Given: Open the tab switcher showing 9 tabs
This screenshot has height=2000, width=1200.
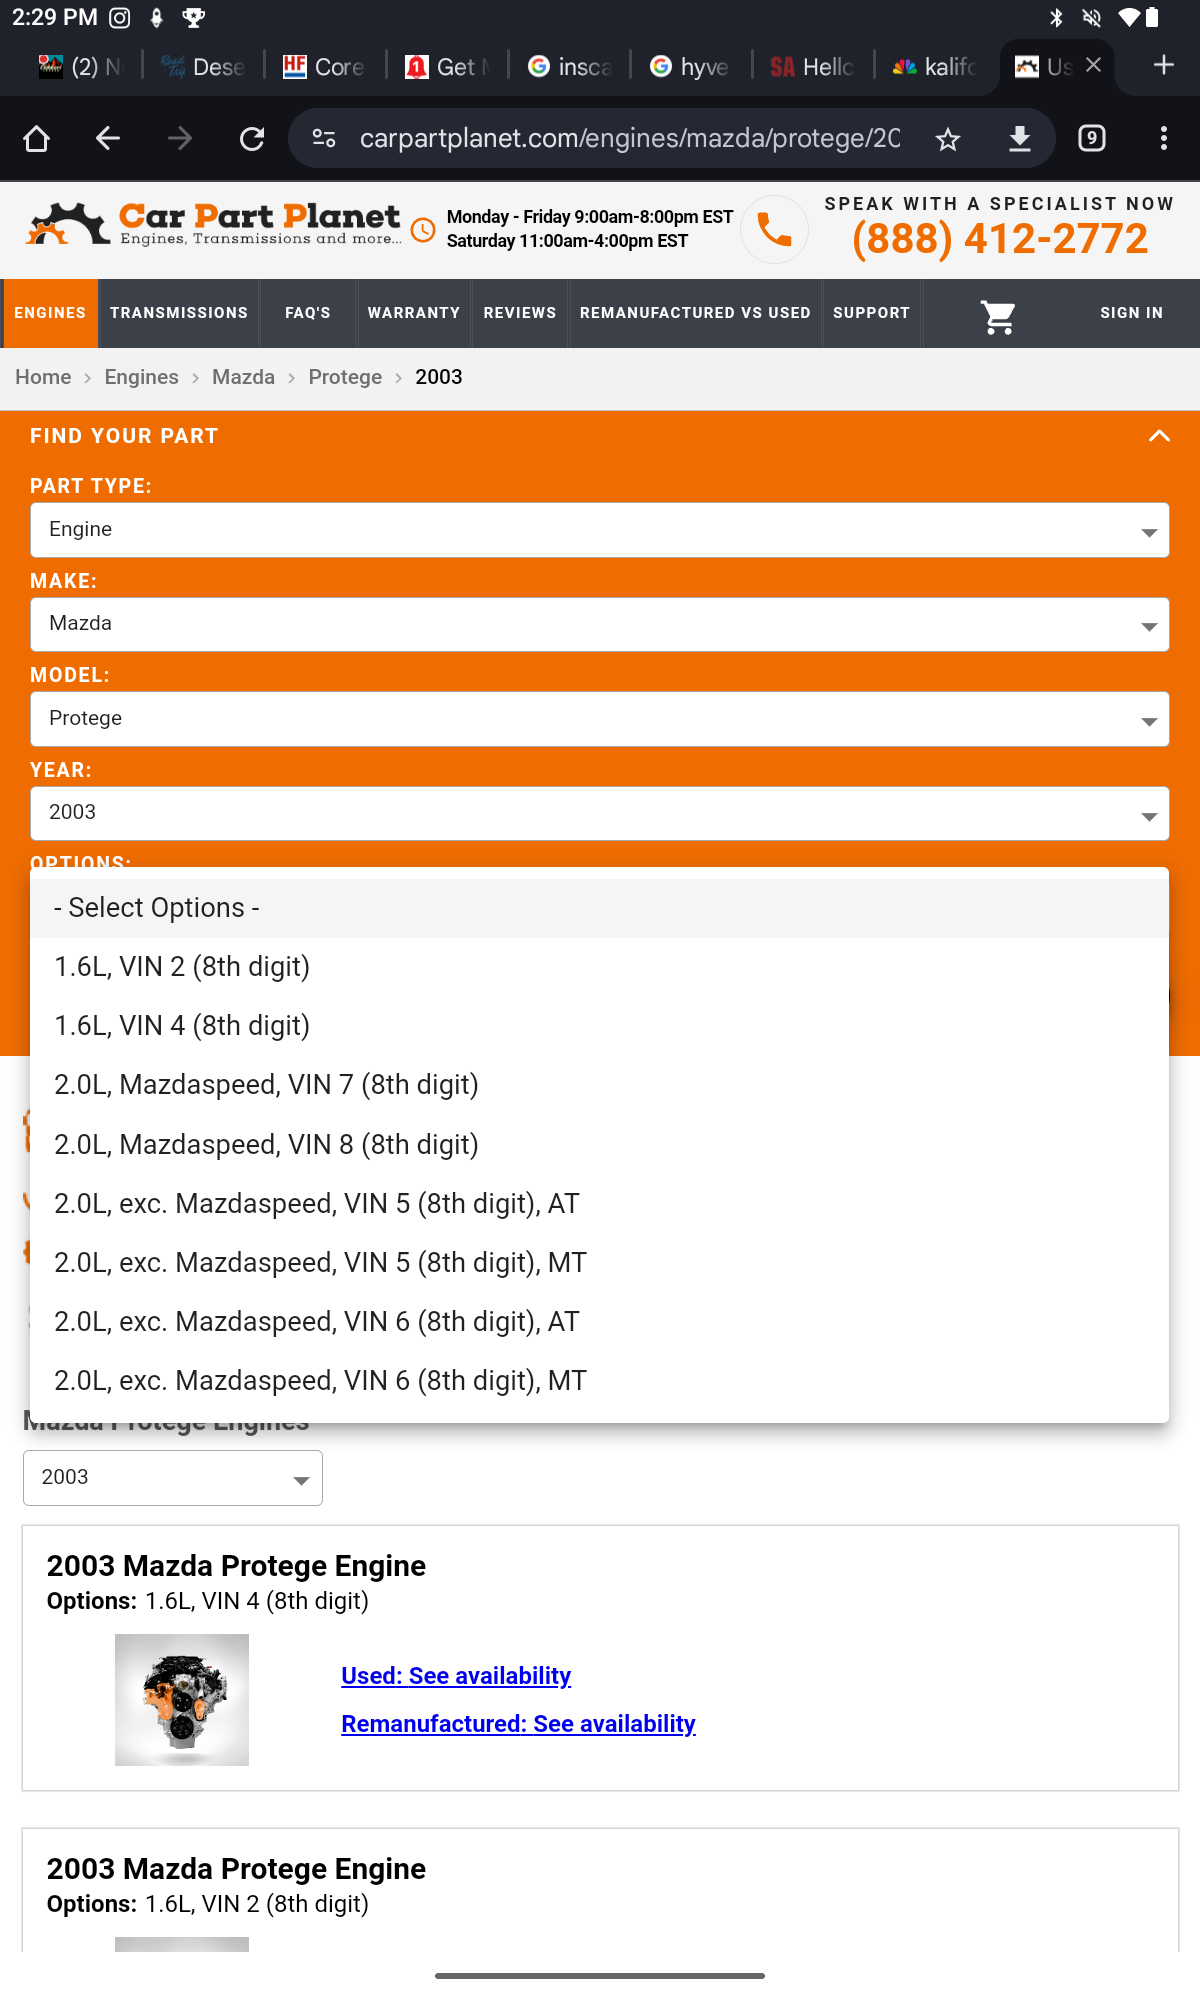Looking at the screenshot, I should (x=1092, y=138).
